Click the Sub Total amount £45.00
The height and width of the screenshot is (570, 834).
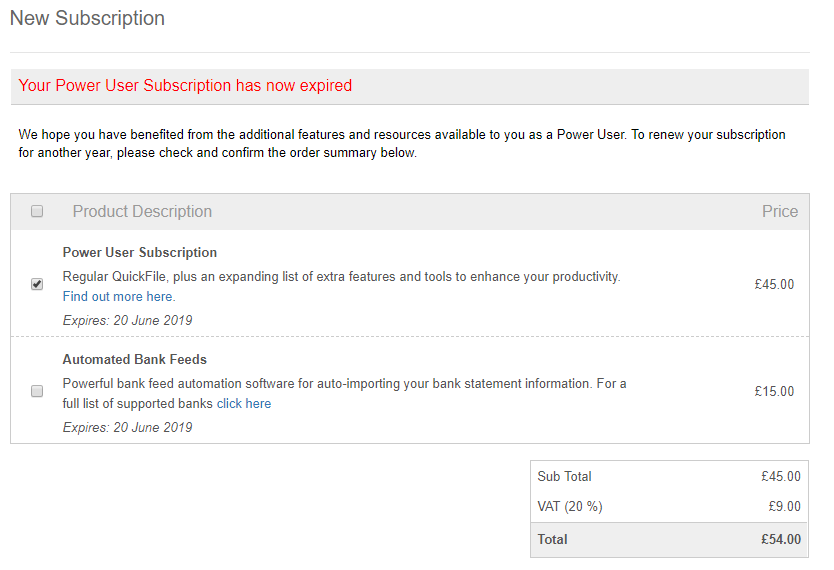(x=781, y=476)
